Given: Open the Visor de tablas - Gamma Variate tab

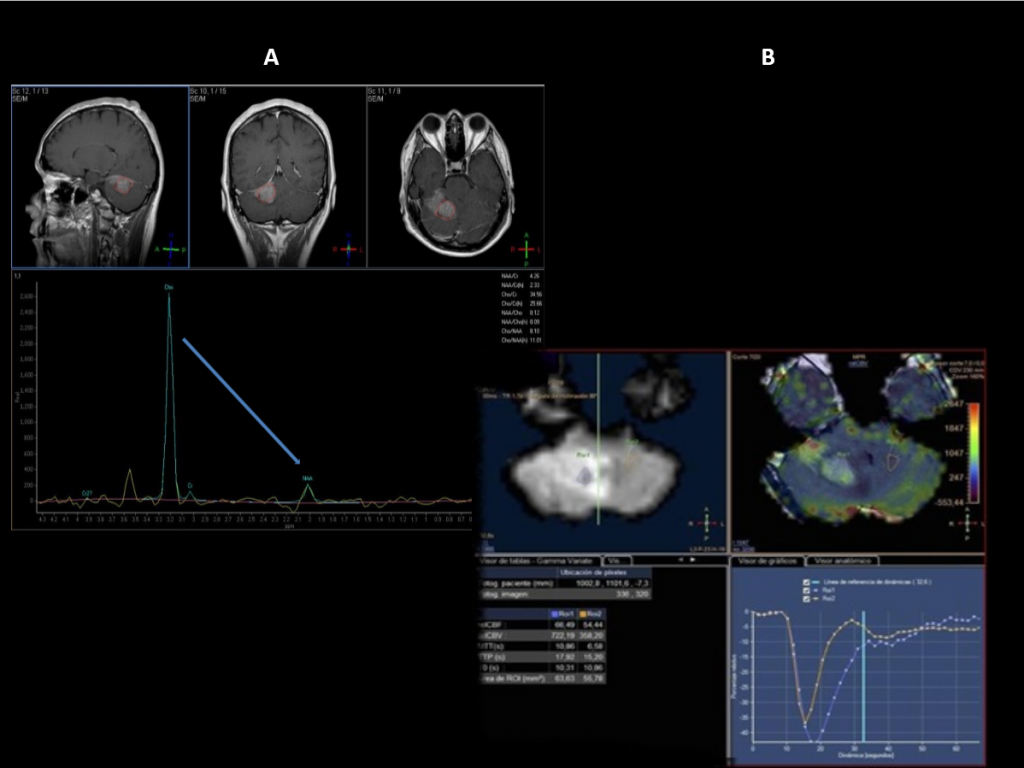Looking at the screenshot, I should pyautogui.click(x=541, y=561).
